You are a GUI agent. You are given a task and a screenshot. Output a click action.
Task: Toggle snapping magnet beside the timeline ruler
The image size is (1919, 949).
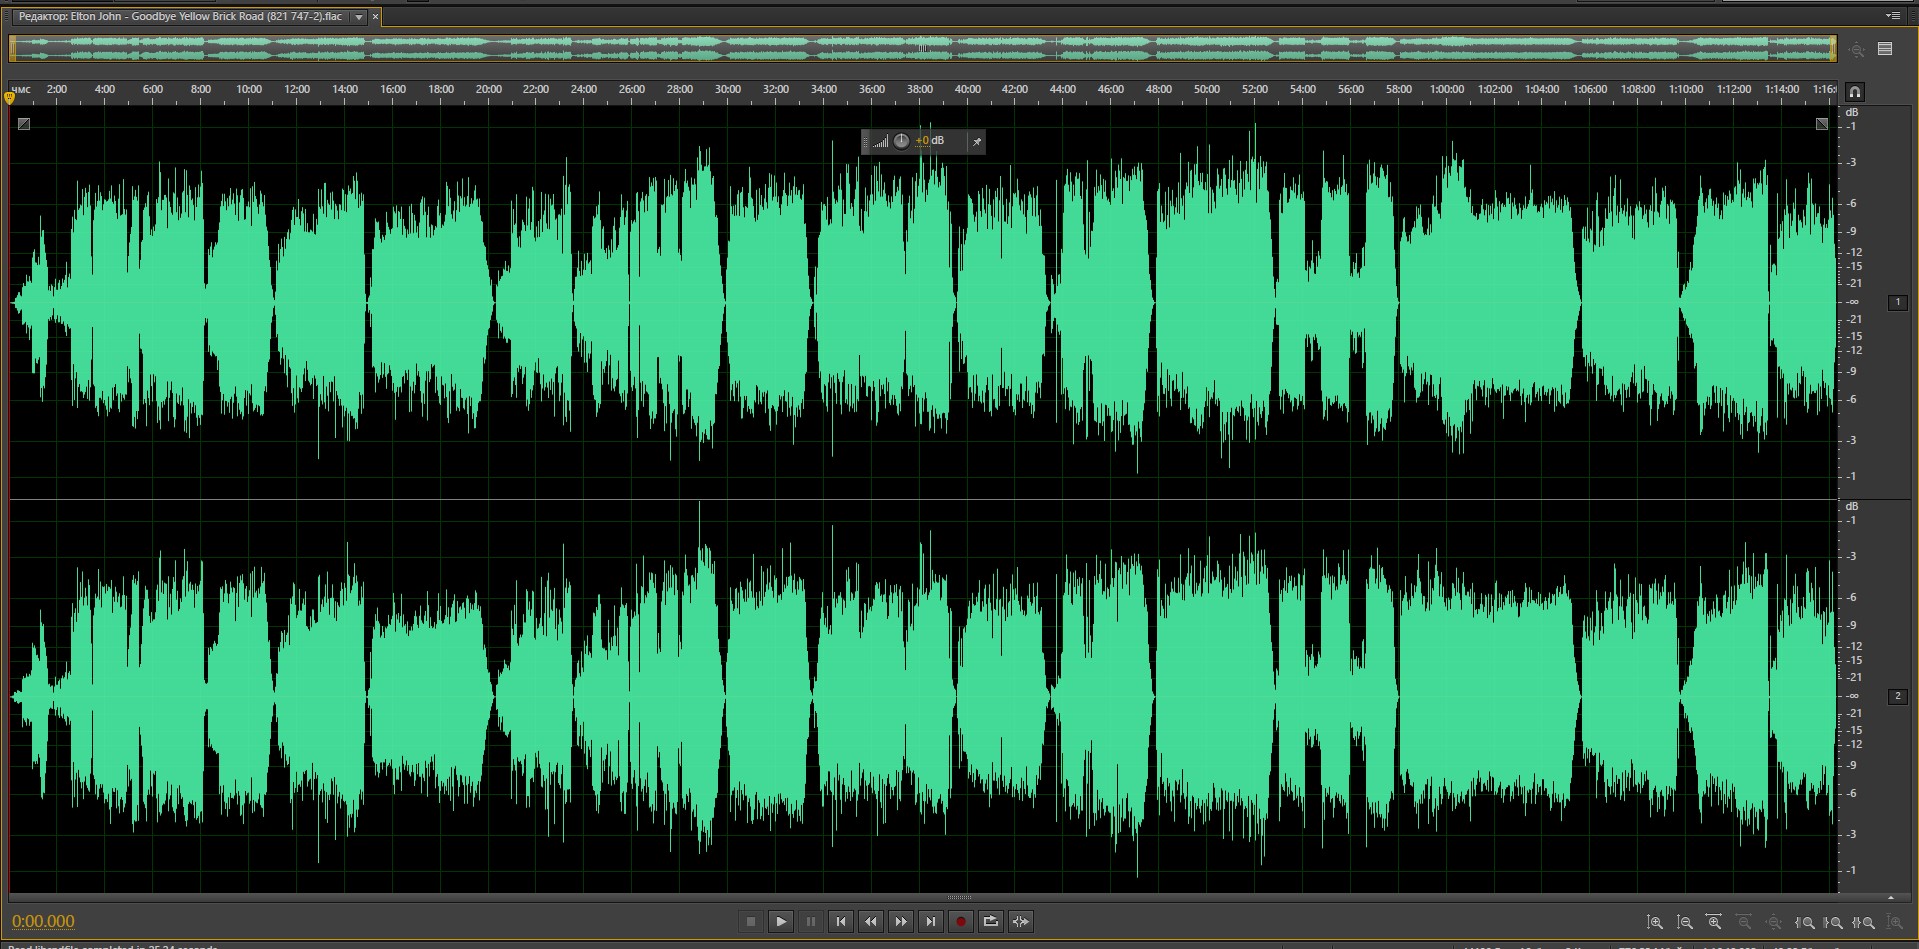[x=1854, y=92]
